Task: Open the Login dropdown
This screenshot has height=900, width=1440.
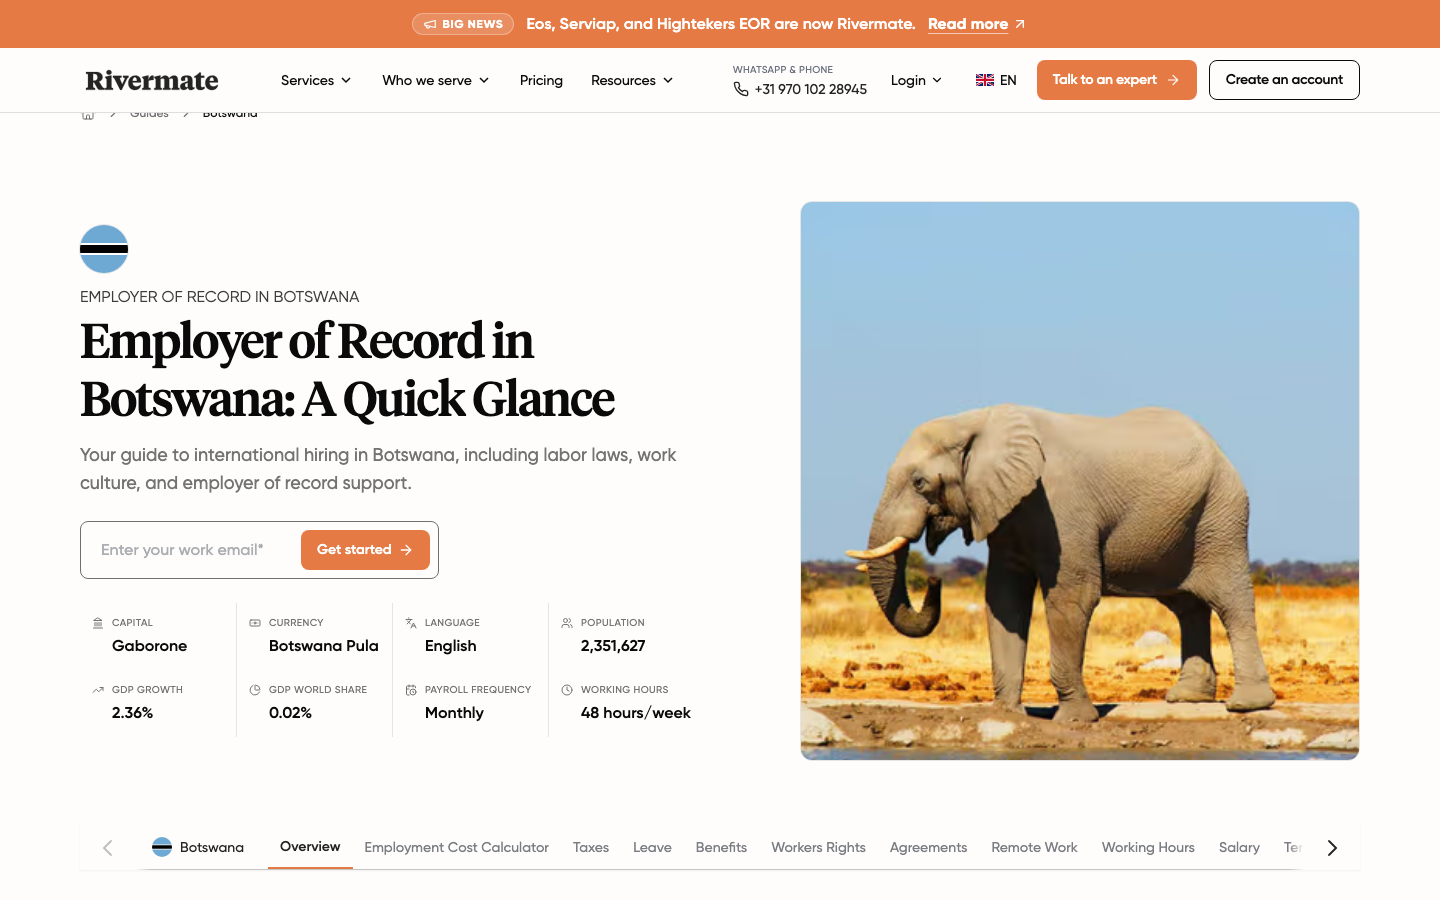Action: 916,80
